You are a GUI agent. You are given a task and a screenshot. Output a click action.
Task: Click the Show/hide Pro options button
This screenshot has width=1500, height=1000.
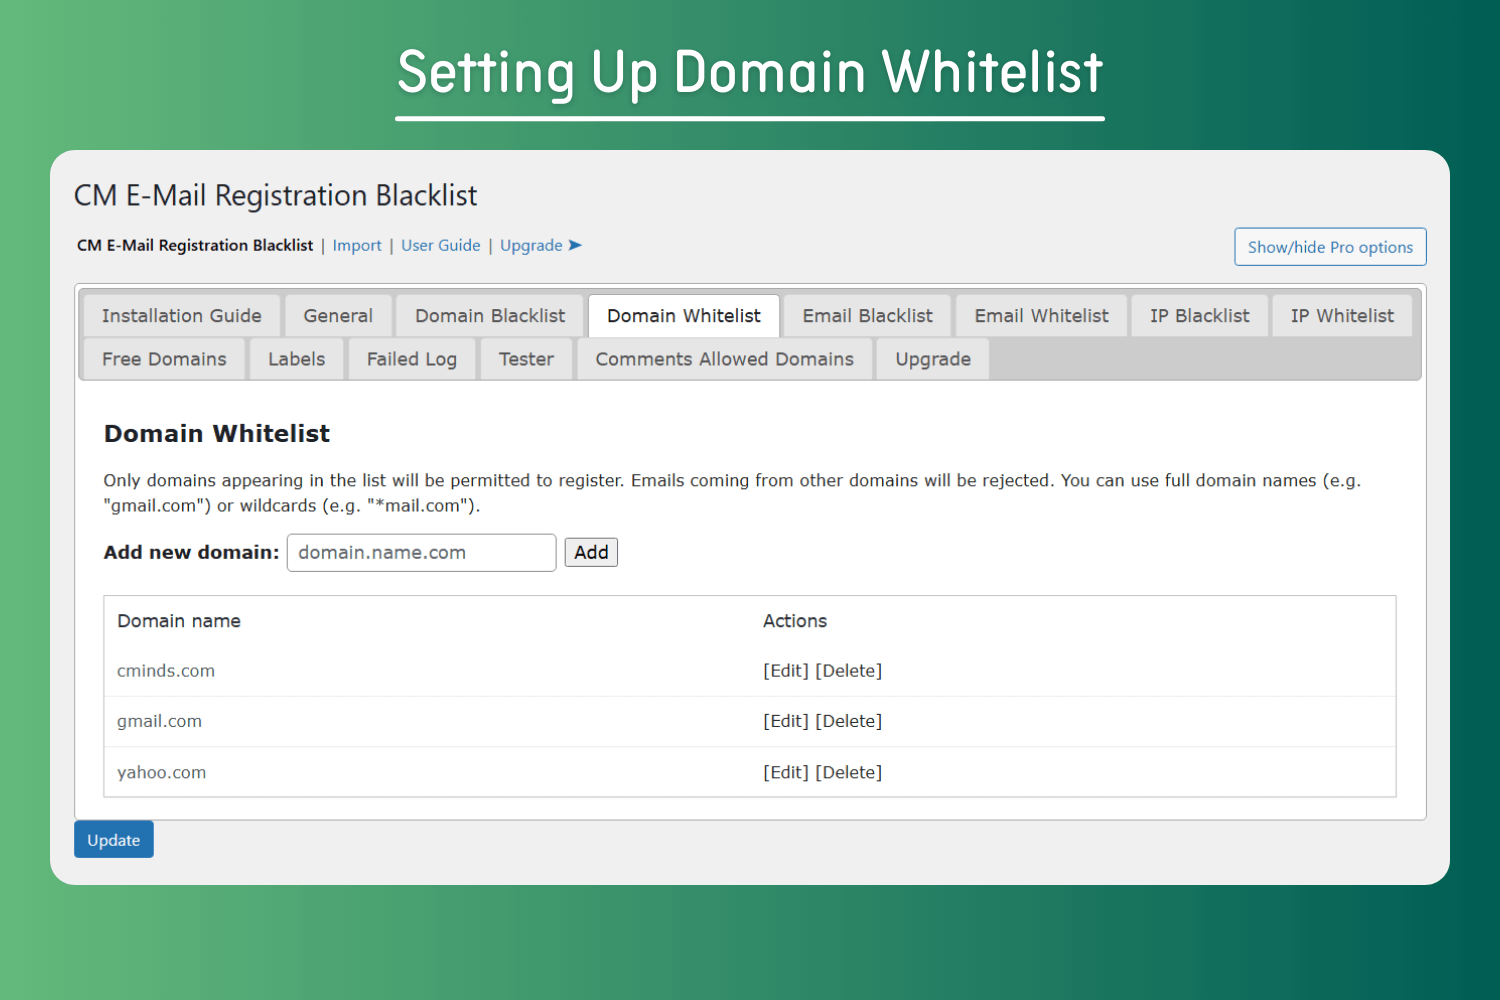point(1330,247)
